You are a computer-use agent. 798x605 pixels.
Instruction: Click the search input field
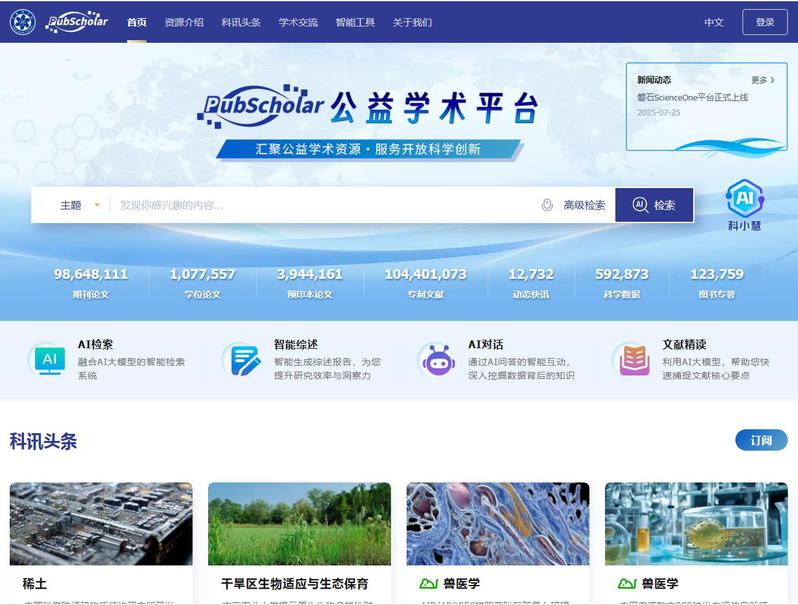(x=320, y=205)
